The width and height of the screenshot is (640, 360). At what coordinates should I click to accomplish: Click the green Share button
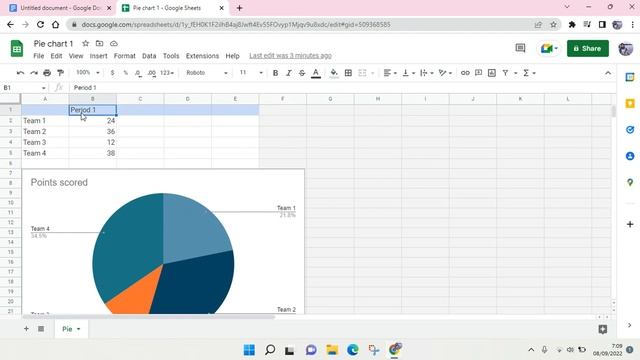click(x=587, y=49)
